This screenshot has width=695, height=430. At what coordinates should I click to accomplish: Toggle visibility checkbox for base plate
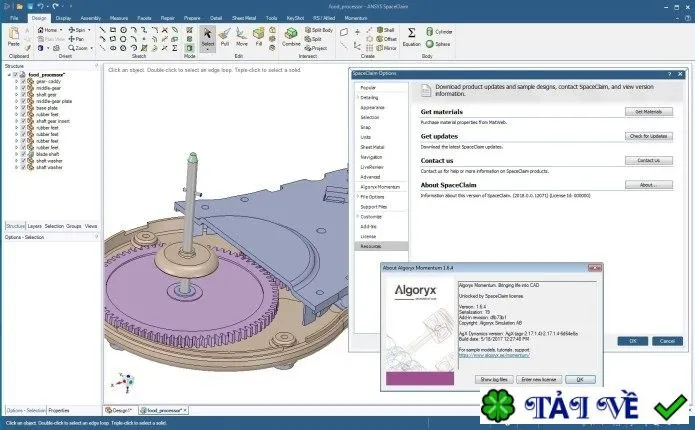23,108
